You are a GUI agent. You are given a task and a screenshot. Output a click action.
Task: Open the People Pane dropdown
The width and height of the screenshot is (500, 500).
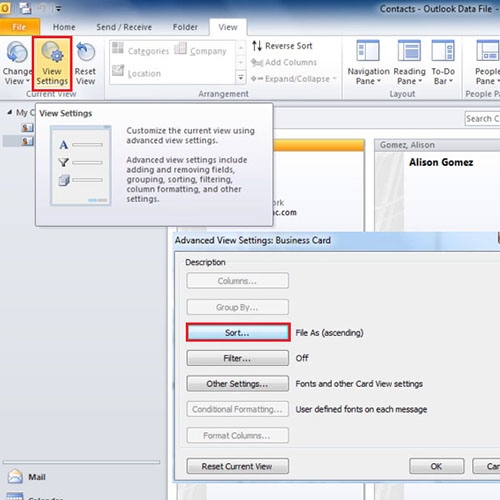pyautogui.click(x=487, y=63)
